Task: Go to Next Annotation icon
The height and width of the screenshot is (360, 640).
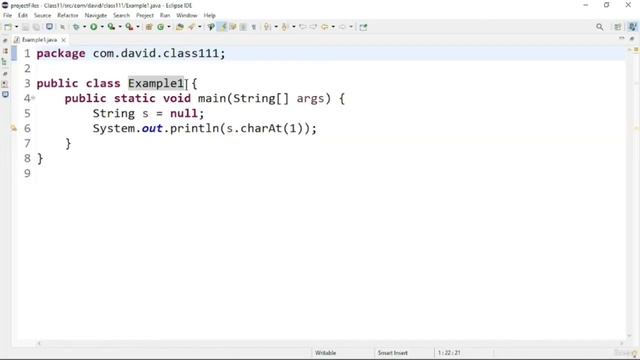Action: (x=267, y=27)
